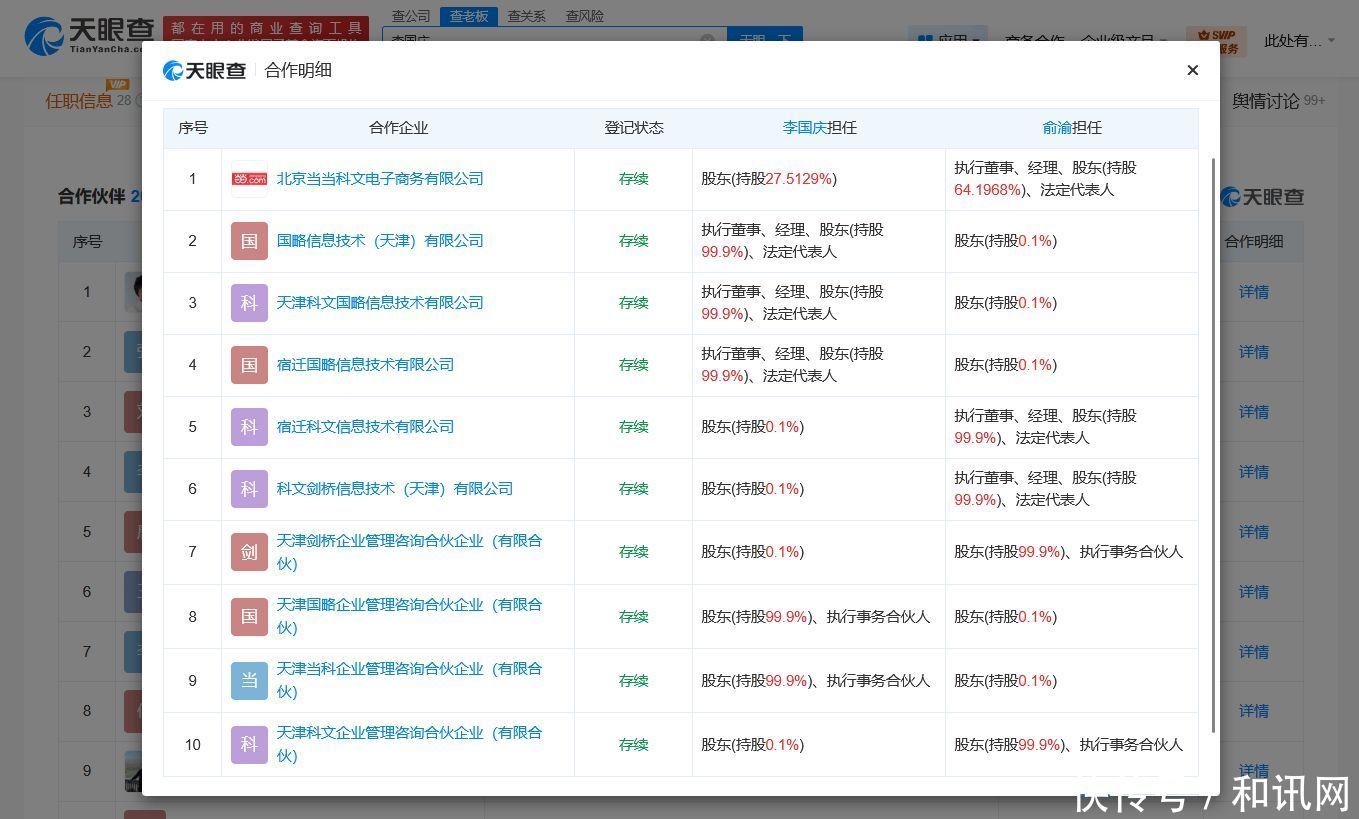Click the 剑 icon beside 天津剑桥企业管理咨询
Image resolution: width=1359 pixels, height=819 pixels.
[249, 552]
